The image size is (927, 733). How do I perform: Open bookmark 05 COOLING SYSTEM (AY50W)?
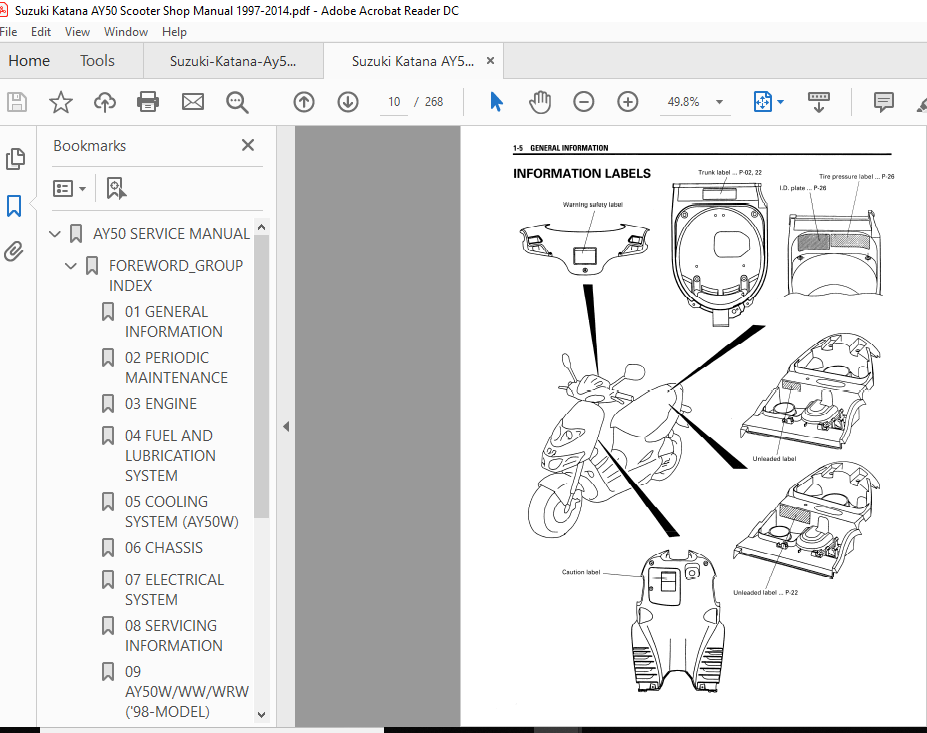[x=181, y=511]
